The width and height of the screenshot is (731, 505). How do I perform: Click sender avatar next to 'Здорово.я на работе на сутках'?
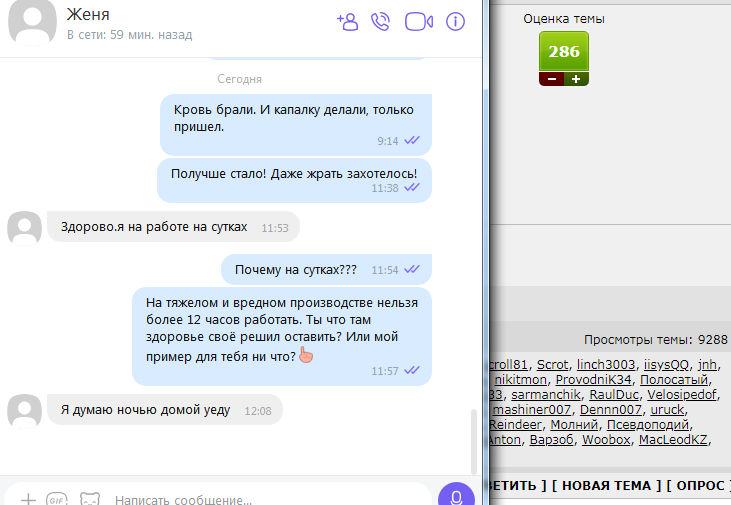[x=24, y=228]
